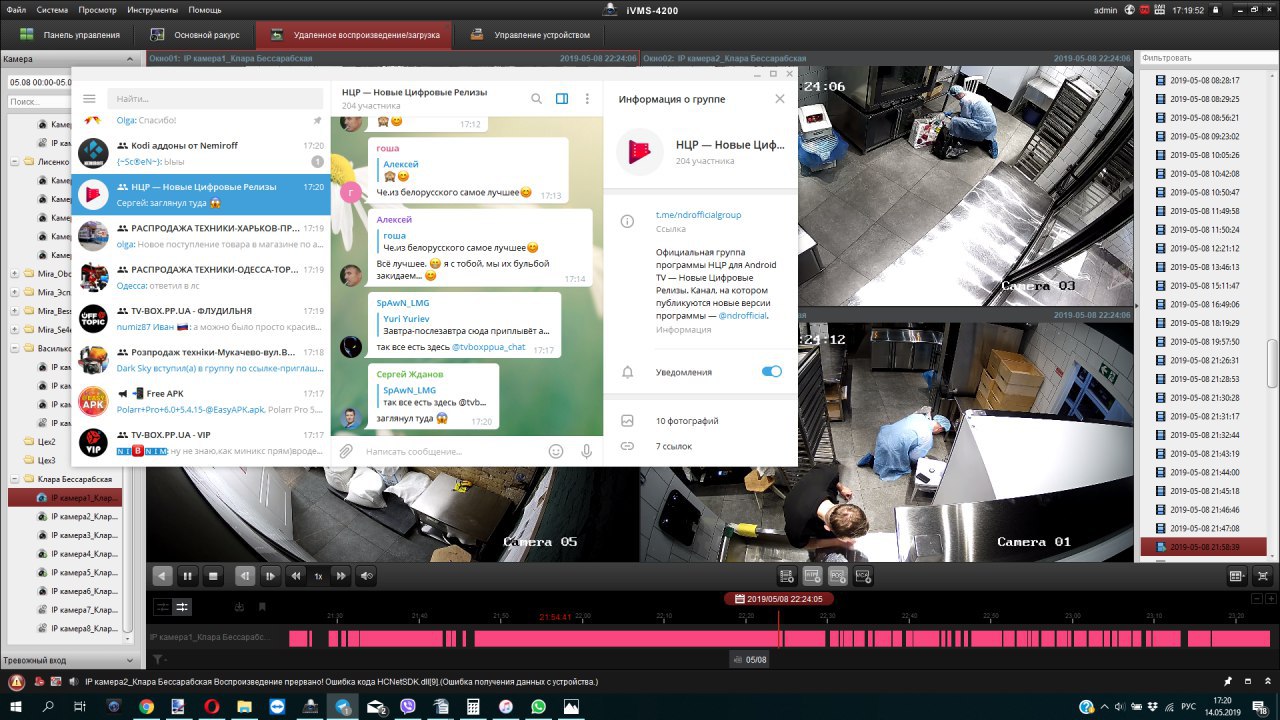Pause the video playback

(187, 576)
